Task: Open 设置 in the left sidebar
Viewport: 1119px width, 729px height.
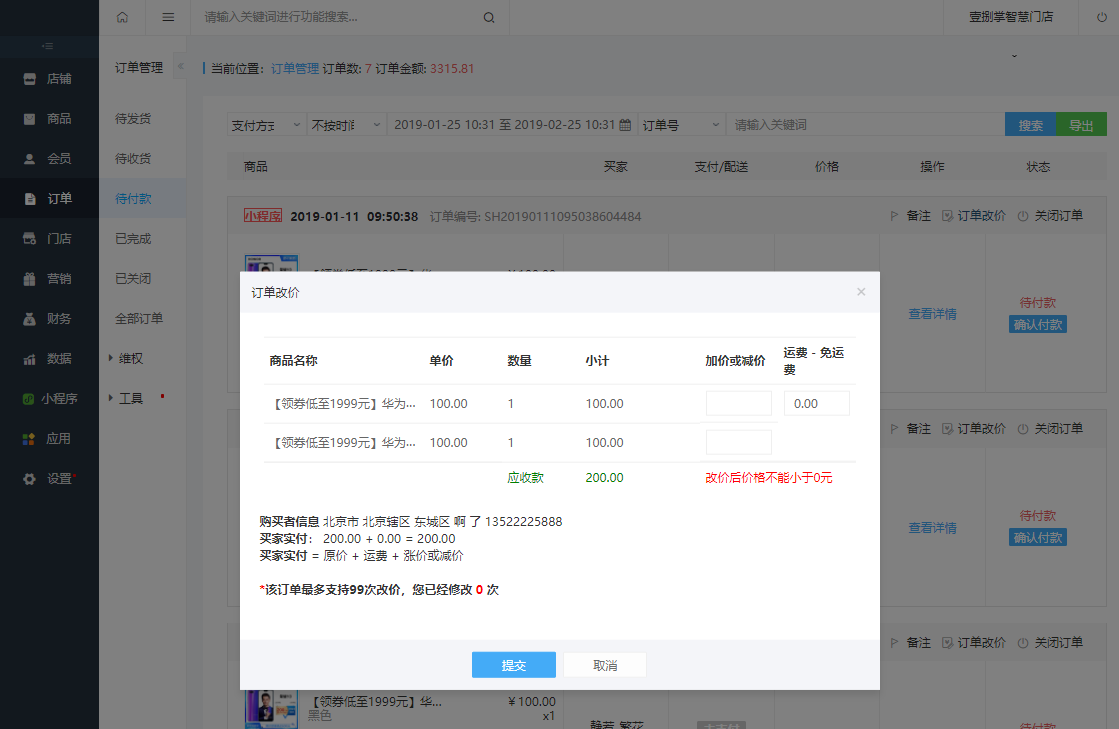Action: pos(49,479)
